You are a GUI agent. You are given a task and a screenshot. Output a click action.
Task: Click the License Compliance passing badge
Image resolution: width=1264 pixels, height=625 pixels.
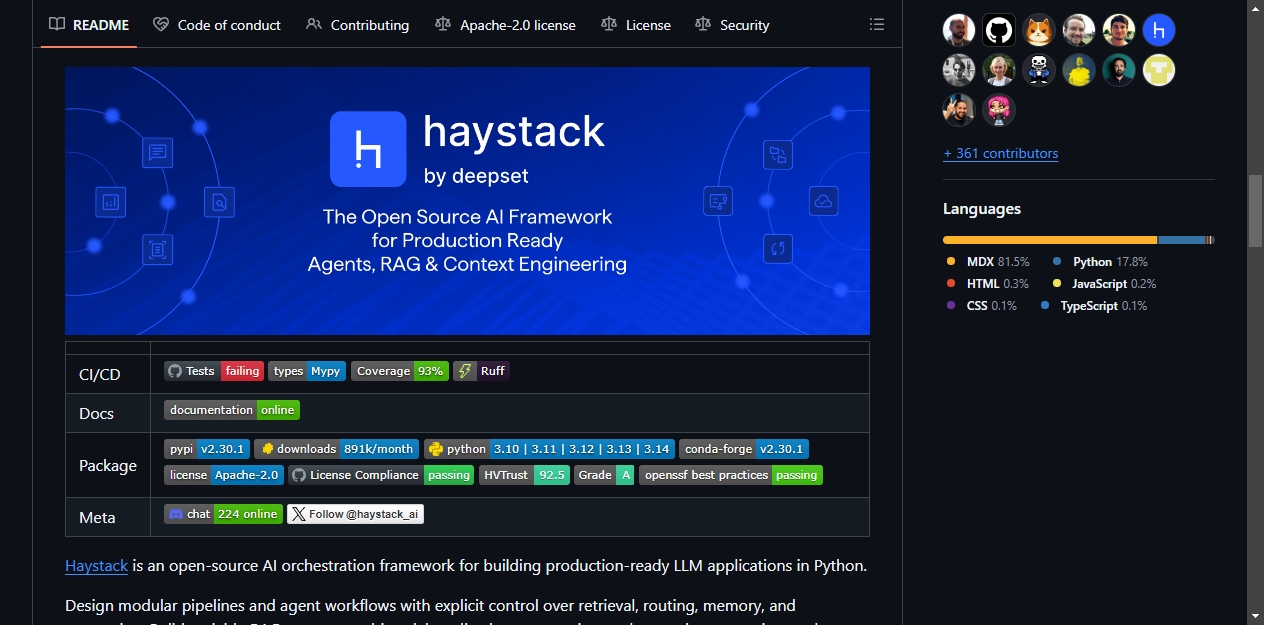[x=382, y=475]
